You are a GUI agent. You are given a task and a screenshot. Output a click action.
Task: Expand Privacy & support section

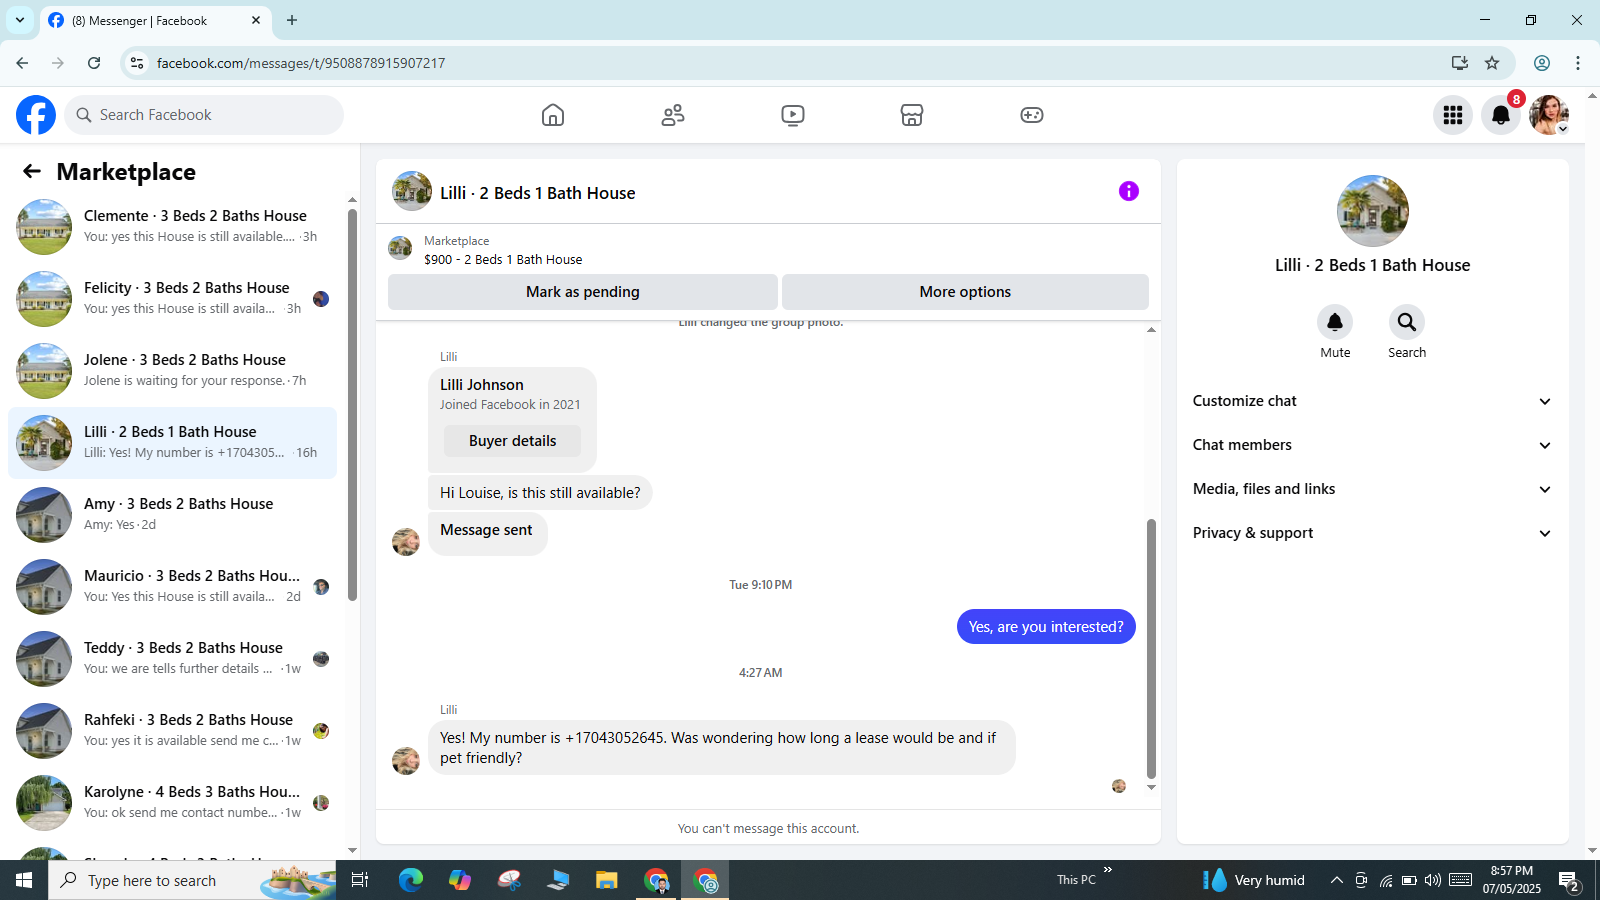(x=1372, y=533)
